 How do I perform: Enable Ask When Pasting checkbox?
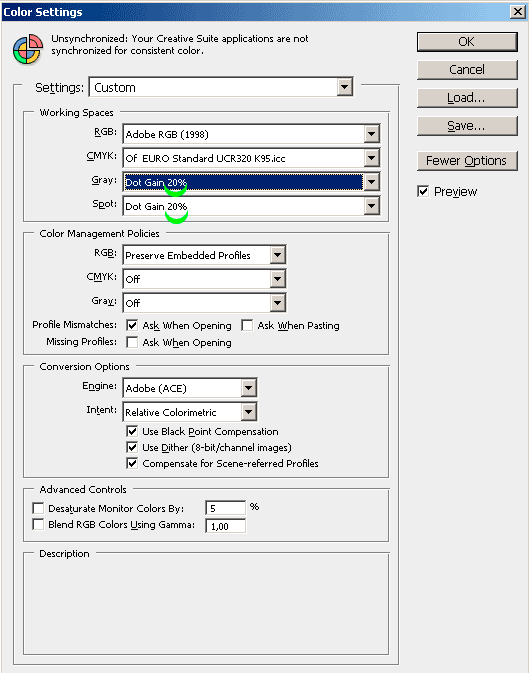pos(247,325)
